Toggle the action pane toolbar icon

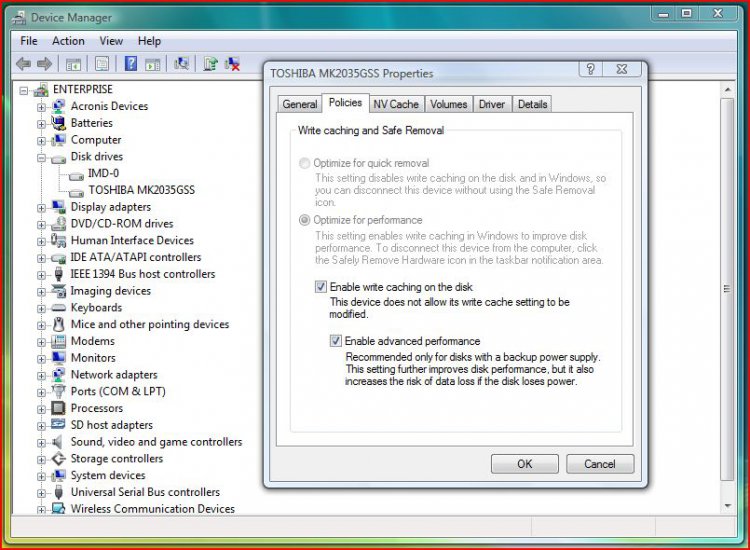(153, 64)
